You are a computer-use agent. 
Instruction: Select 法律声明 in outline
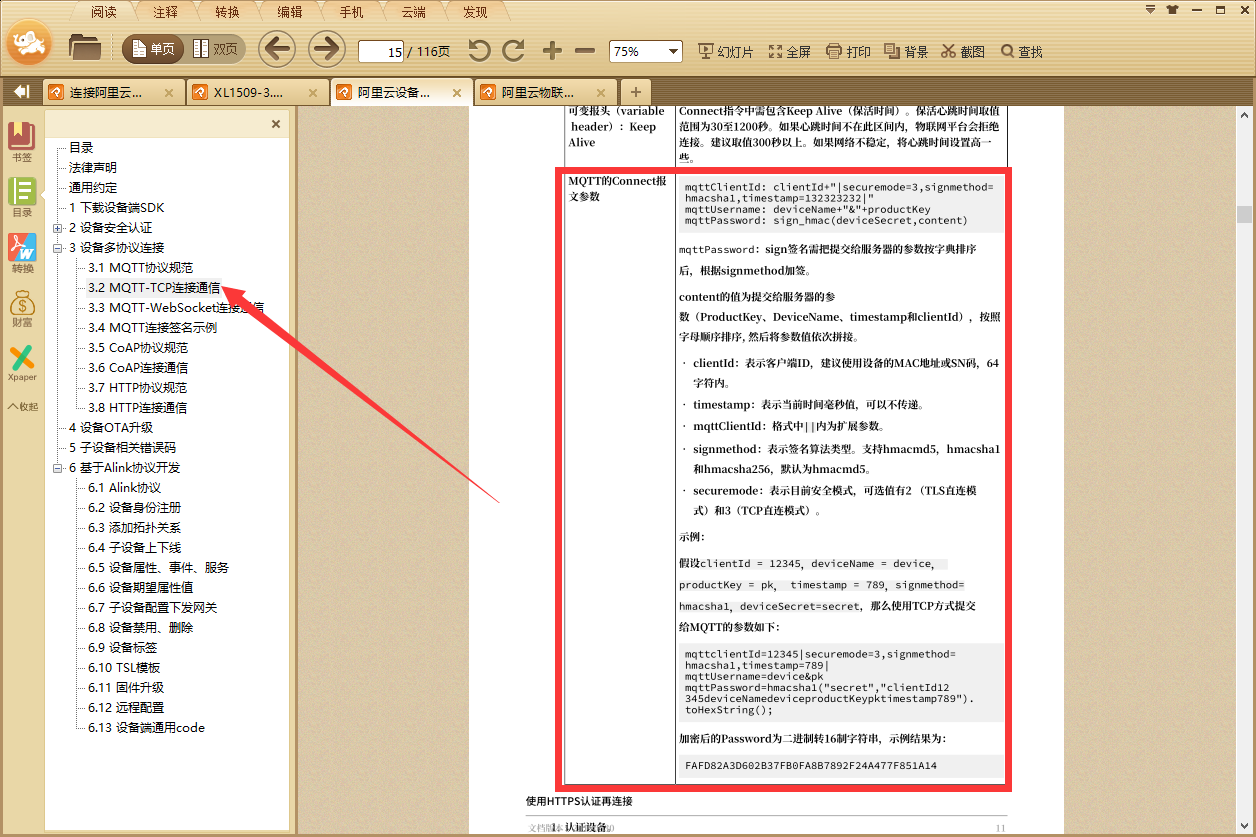93,168
